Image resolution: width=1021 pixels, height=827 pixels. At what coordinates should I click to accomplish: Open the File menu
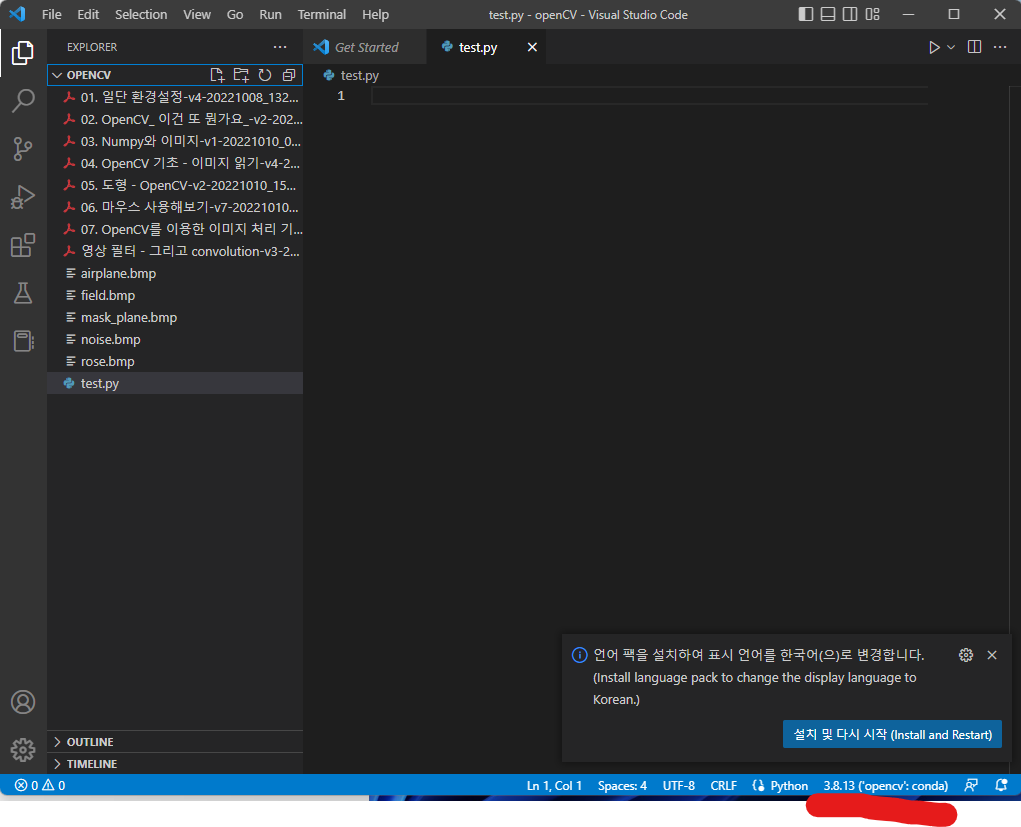pyautogui.click(x=51, y=14)
